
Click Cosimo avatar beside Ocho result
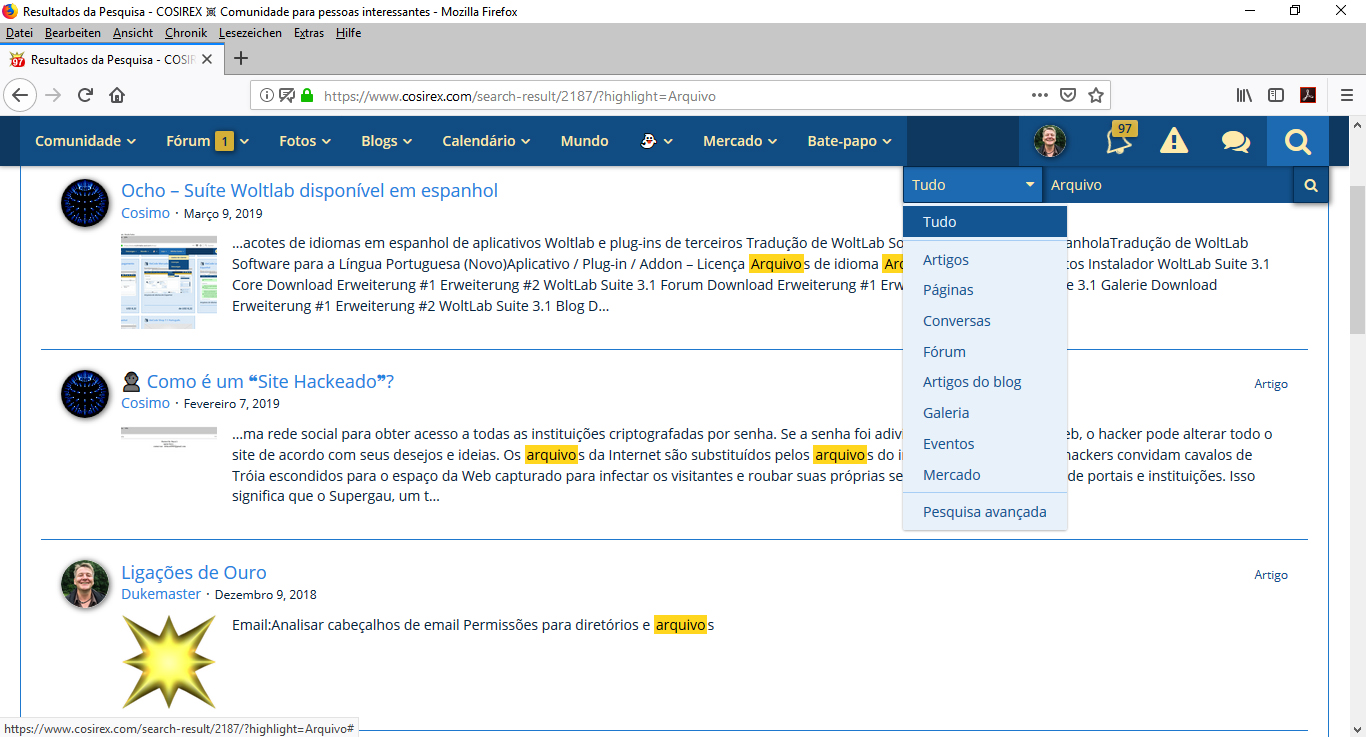tap(85, 203)
